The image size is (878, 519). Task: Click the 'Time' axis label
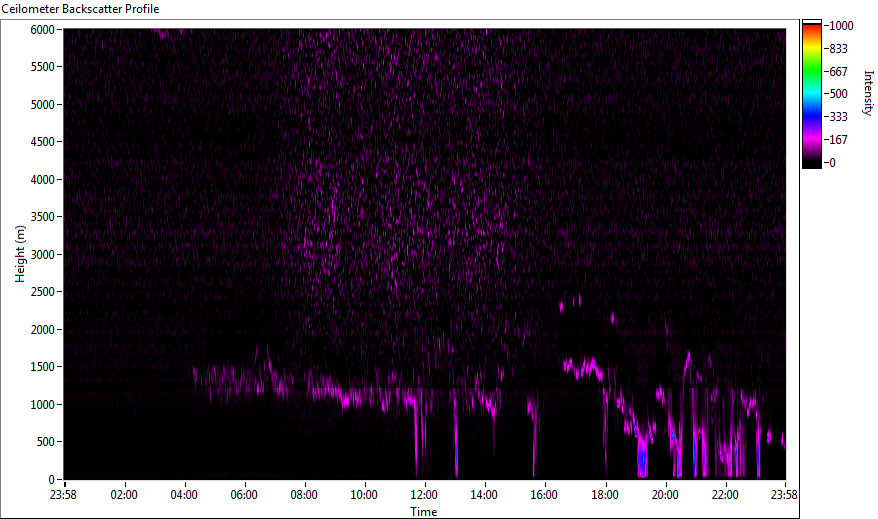[x=424, y=511]
